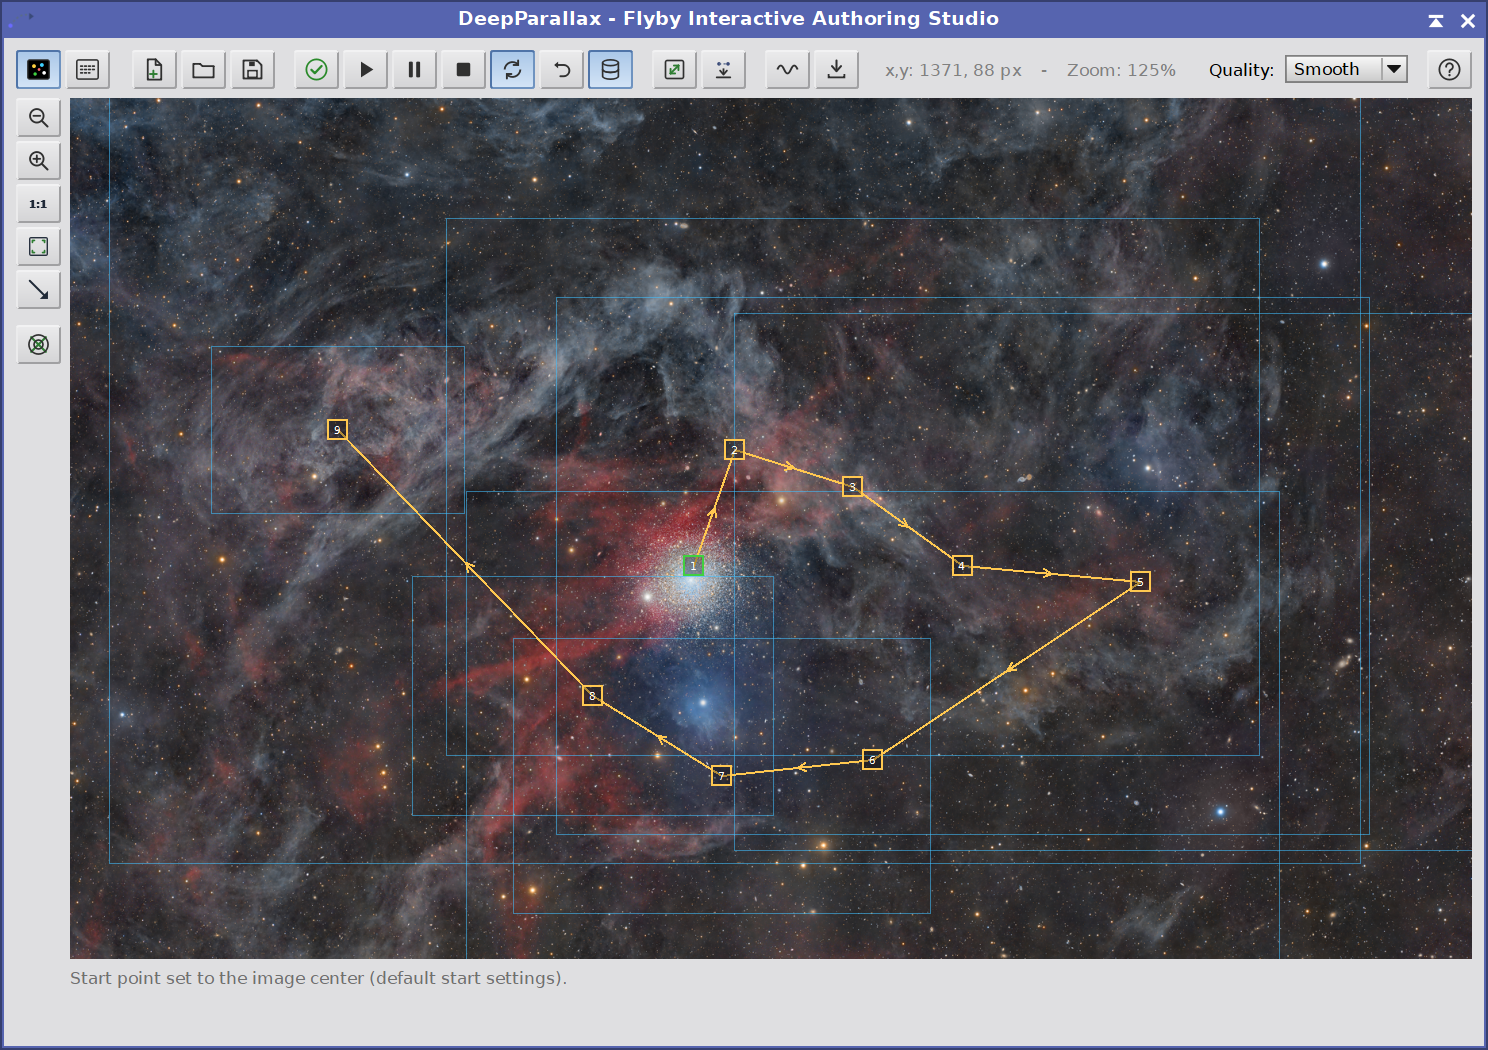Zoom in with the plus magnifier
The width and height of the screenshot is (1488, 1050).
(39, 161)
